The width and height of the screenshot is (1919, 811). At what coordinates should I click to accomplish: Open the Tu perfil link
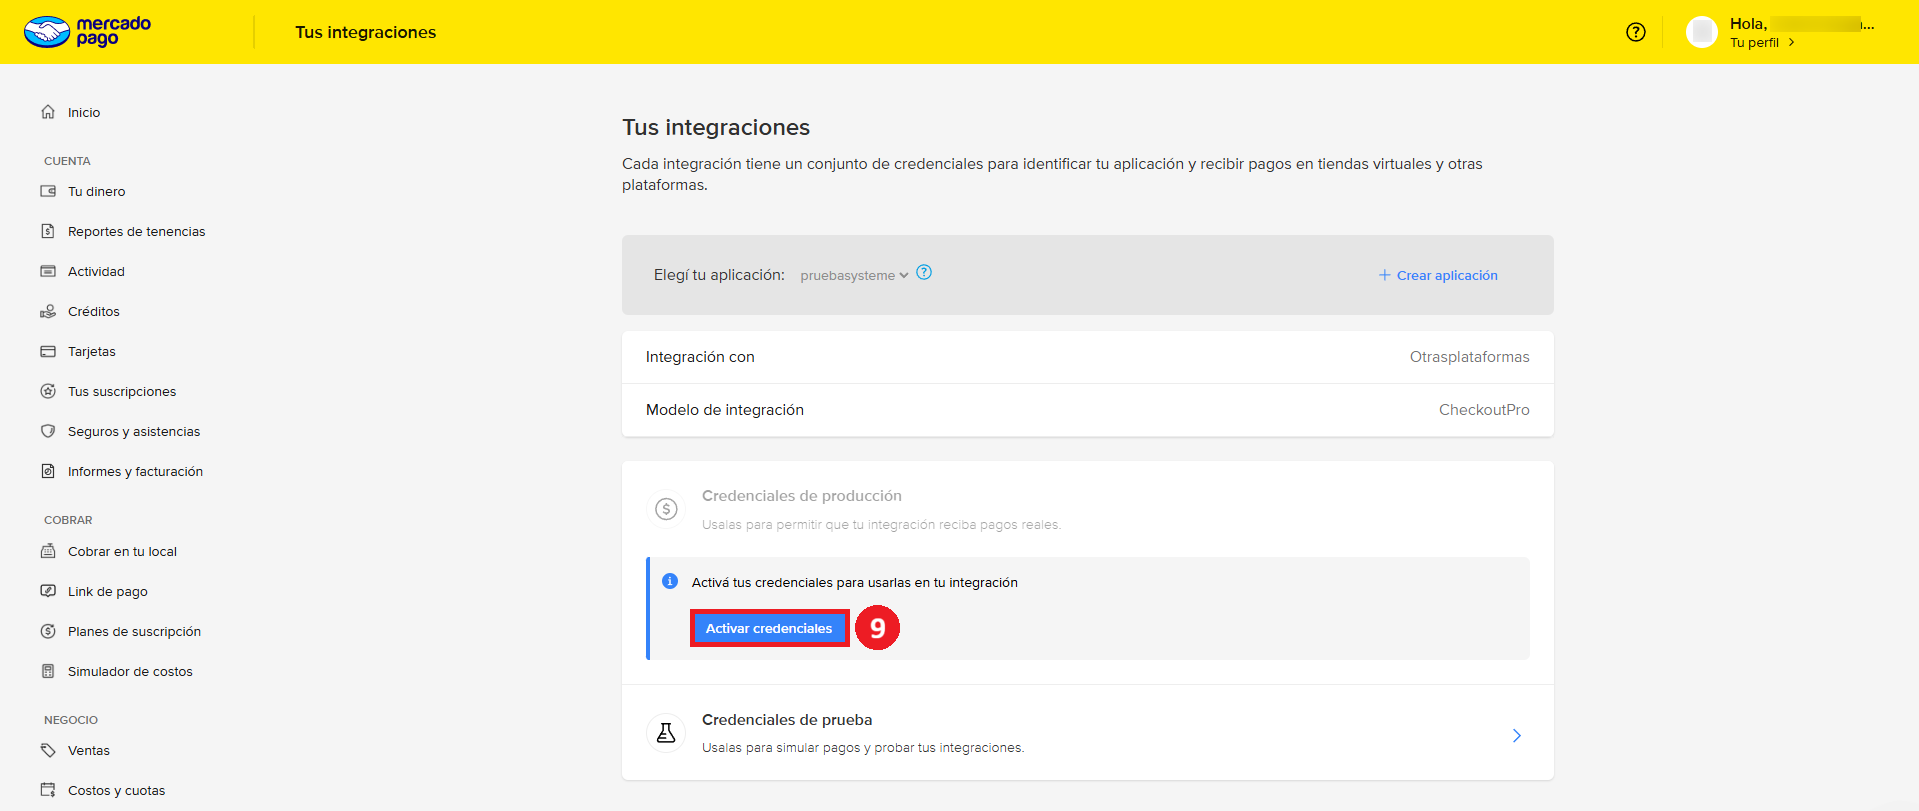1754,42
